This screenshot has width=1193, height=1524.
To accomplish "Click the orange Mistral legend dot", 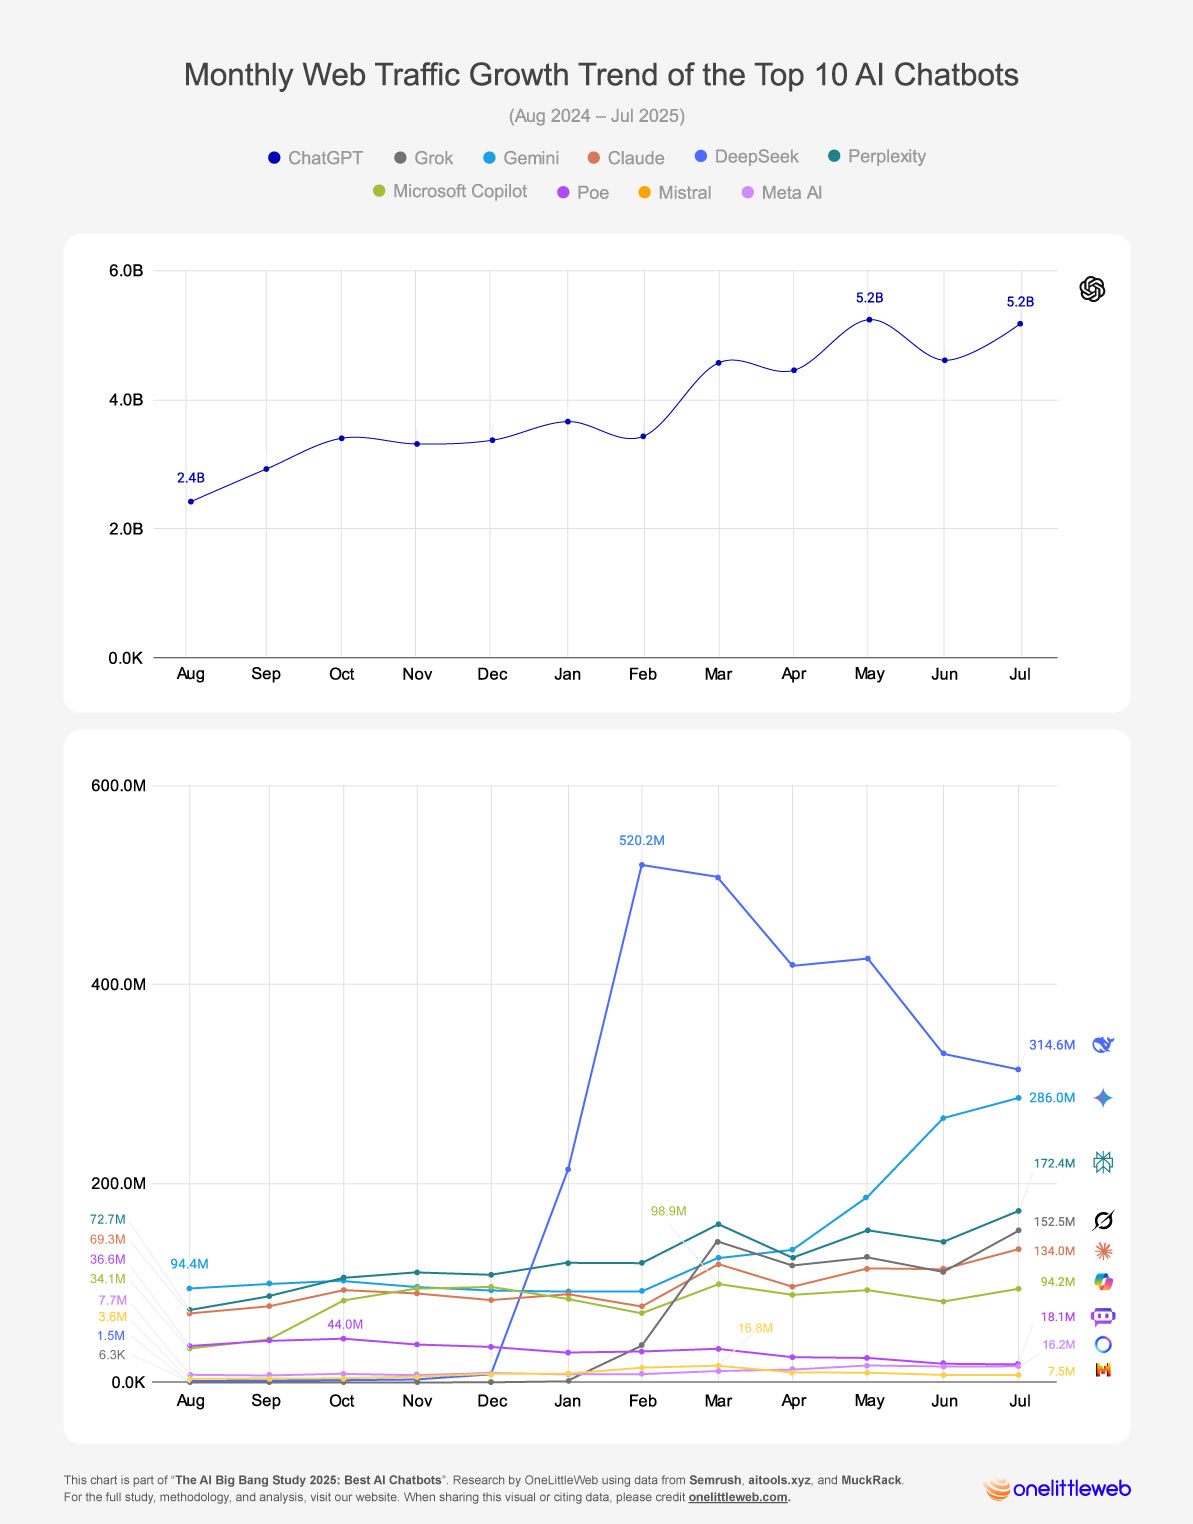I will point(645,192).
